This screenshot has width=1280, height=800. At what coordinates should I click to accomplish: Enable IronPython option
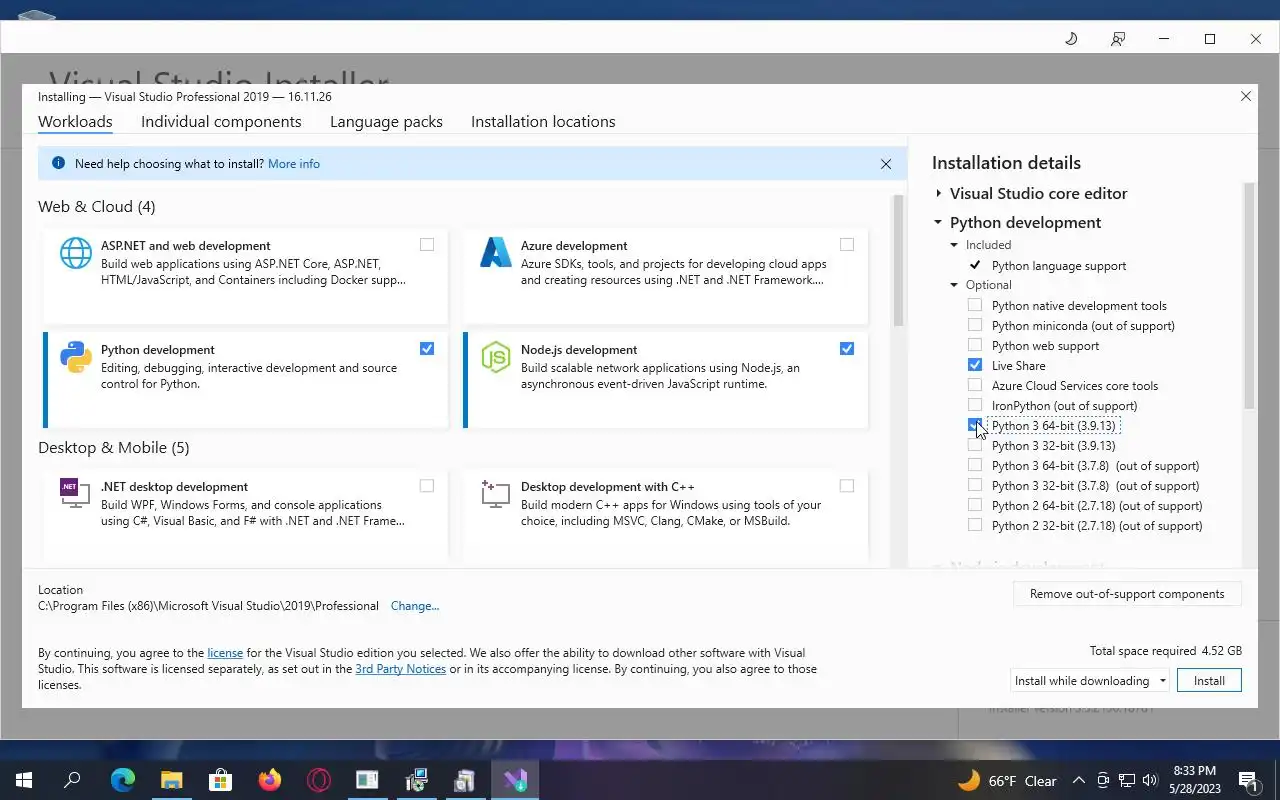coord(975,405)
